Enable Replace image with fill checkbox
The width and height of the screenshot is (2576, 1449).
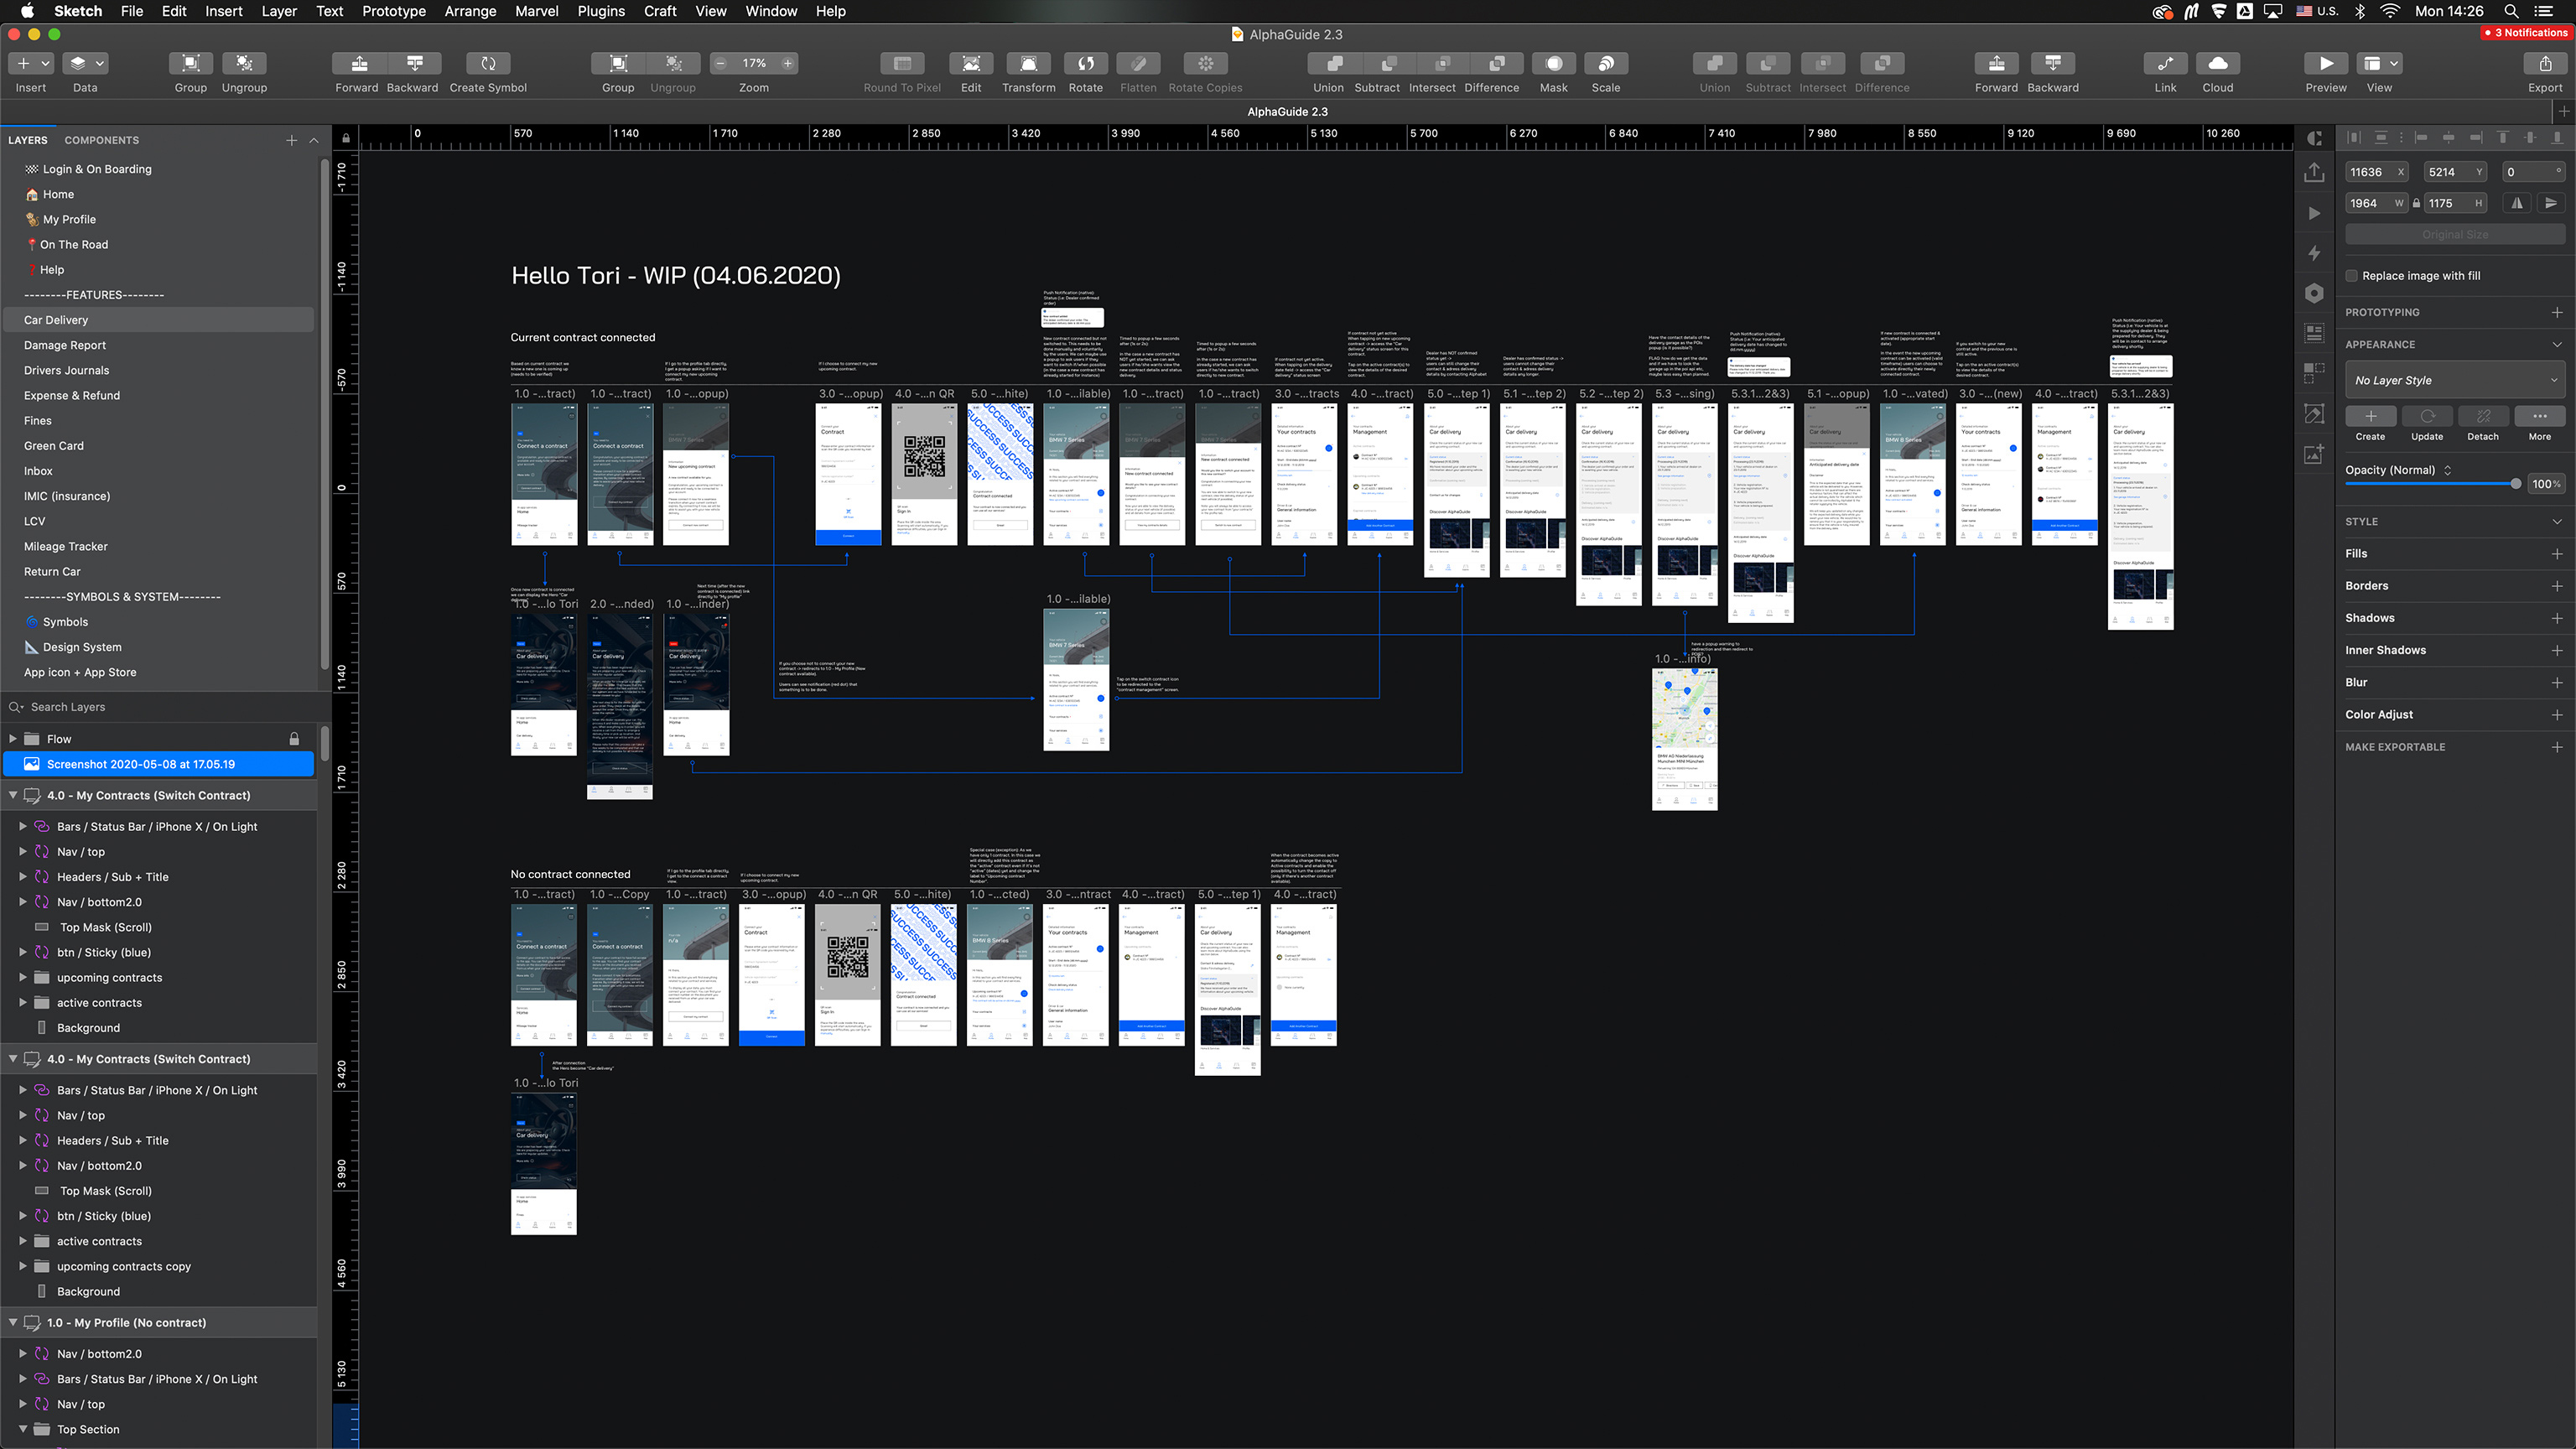click(2352, 276)
